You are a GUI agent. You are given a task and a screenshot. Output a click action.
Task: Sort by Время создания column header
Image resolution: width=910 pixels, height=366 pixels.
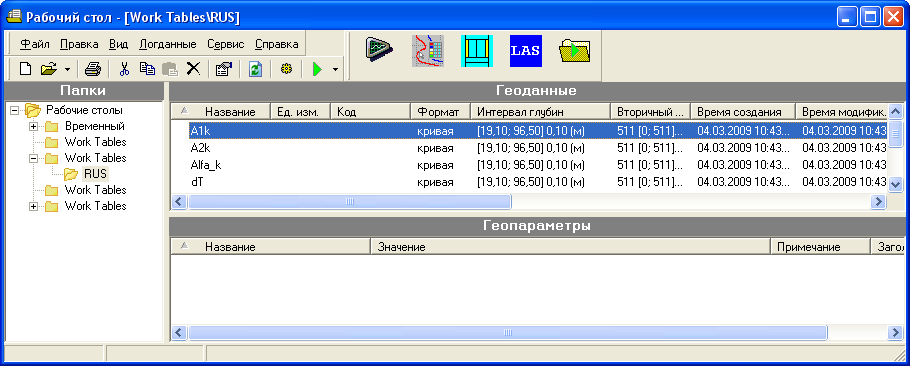point(743,112)
